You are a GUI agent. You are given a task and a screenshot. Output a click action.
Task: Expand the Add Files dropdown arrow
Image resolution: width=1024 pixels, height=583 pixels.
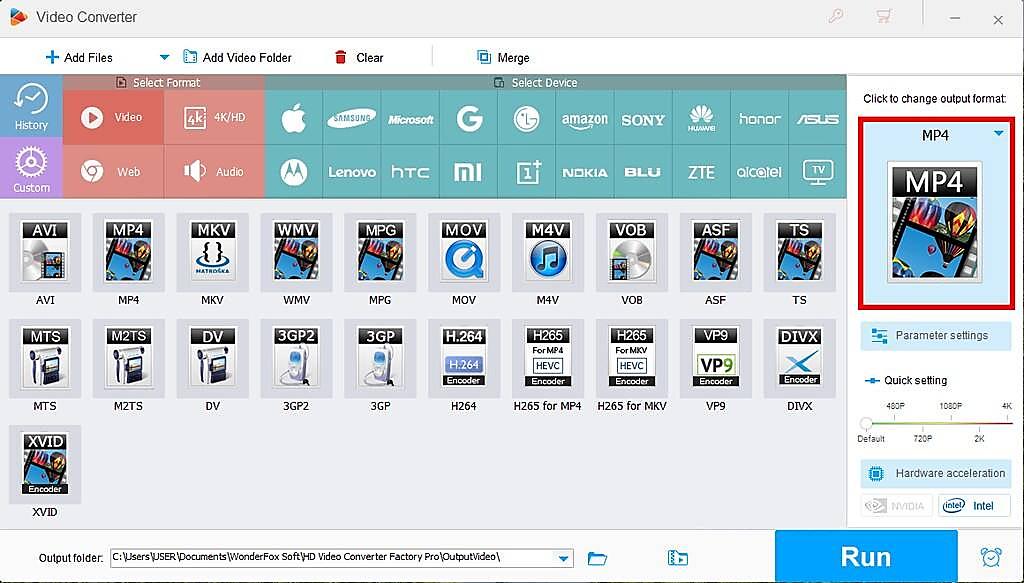[165, 57]
